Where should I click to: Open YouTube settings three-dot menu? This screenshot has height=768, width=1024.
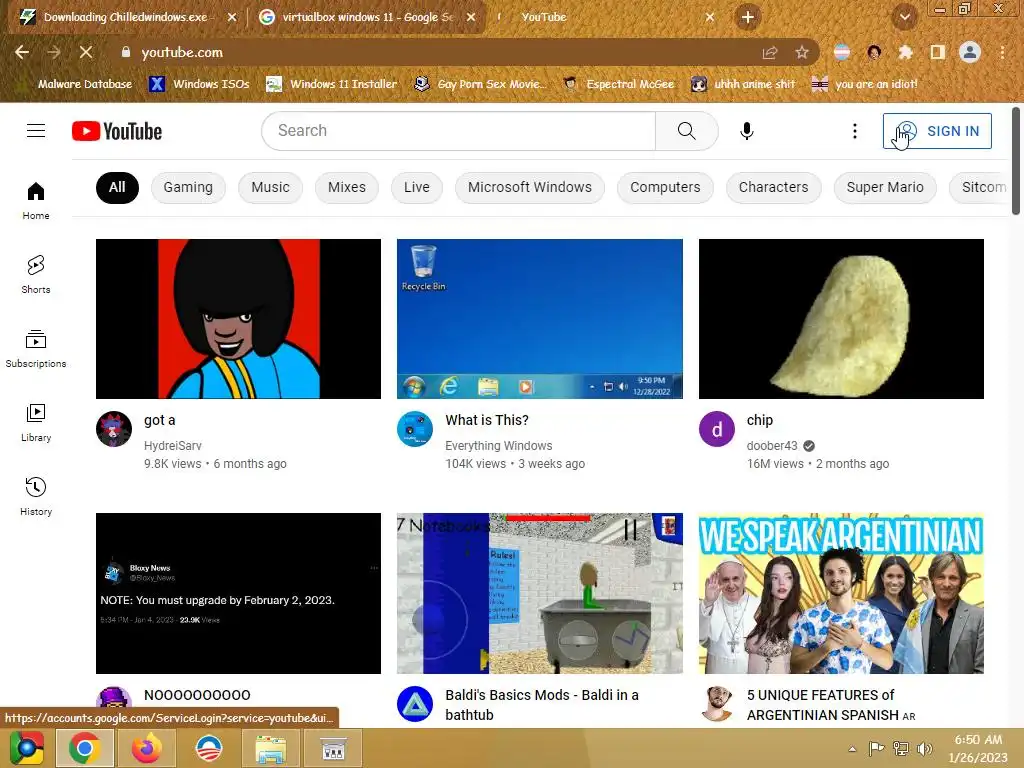(854, 131)
